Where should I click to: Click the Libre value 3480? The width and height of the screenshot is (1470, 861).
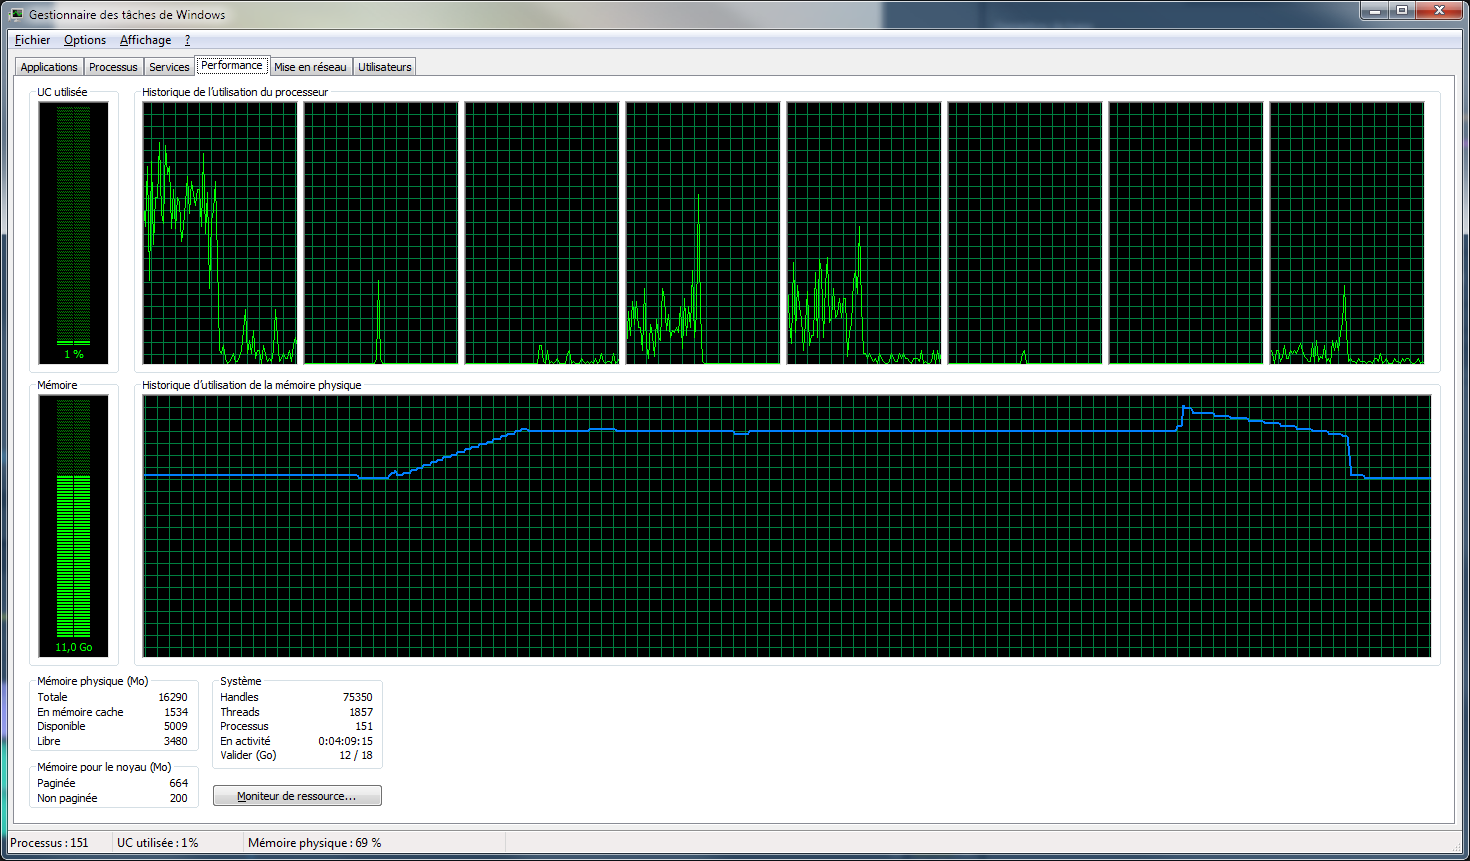pyautogui.click(x=176, y=741)
